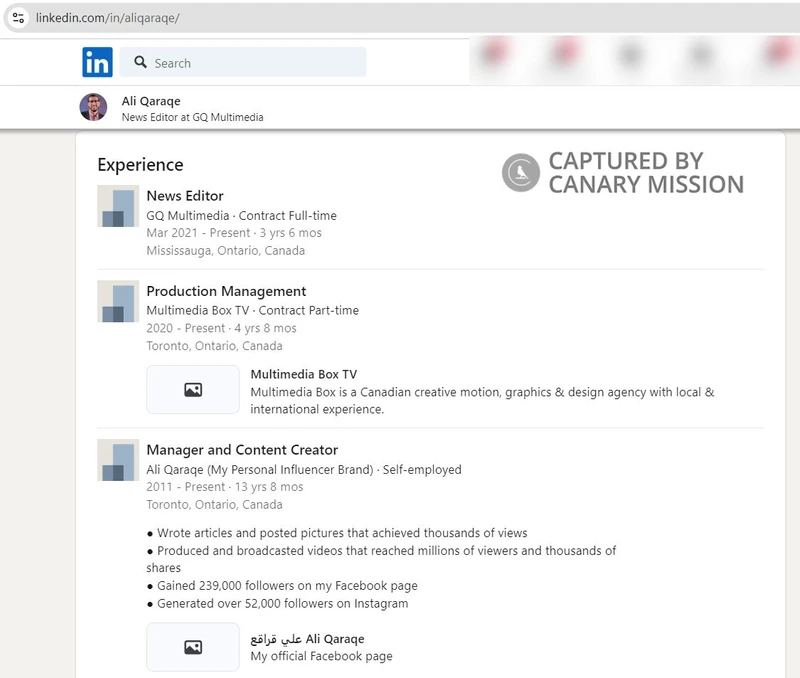Click 'Produced and broadcasted videos' bullet
The image size is (800, 678).
pyautogui.click(x=381, y=559)
